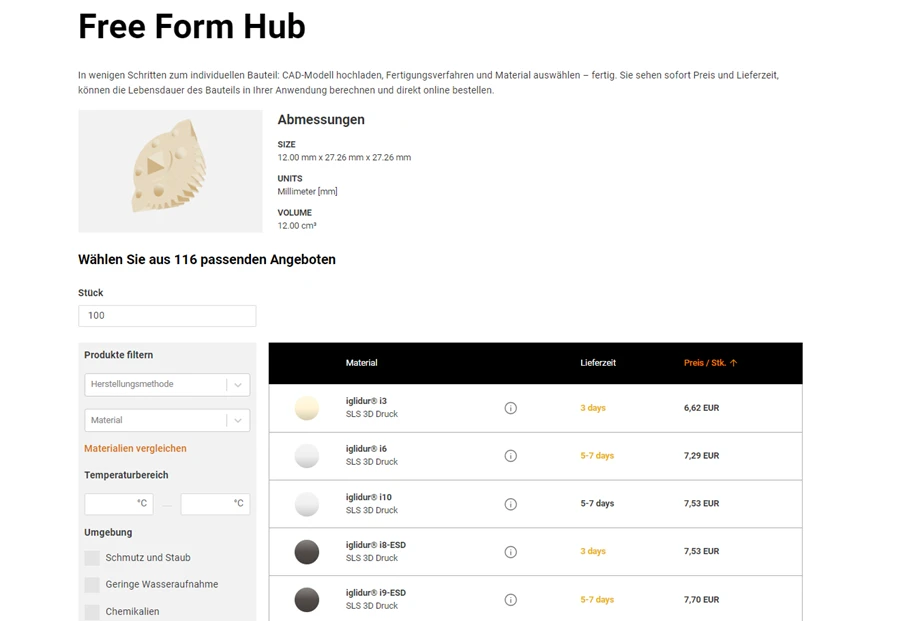Enable the Schmutz und Staub filter
907x621 pixels.
click(x=91, y=557)
